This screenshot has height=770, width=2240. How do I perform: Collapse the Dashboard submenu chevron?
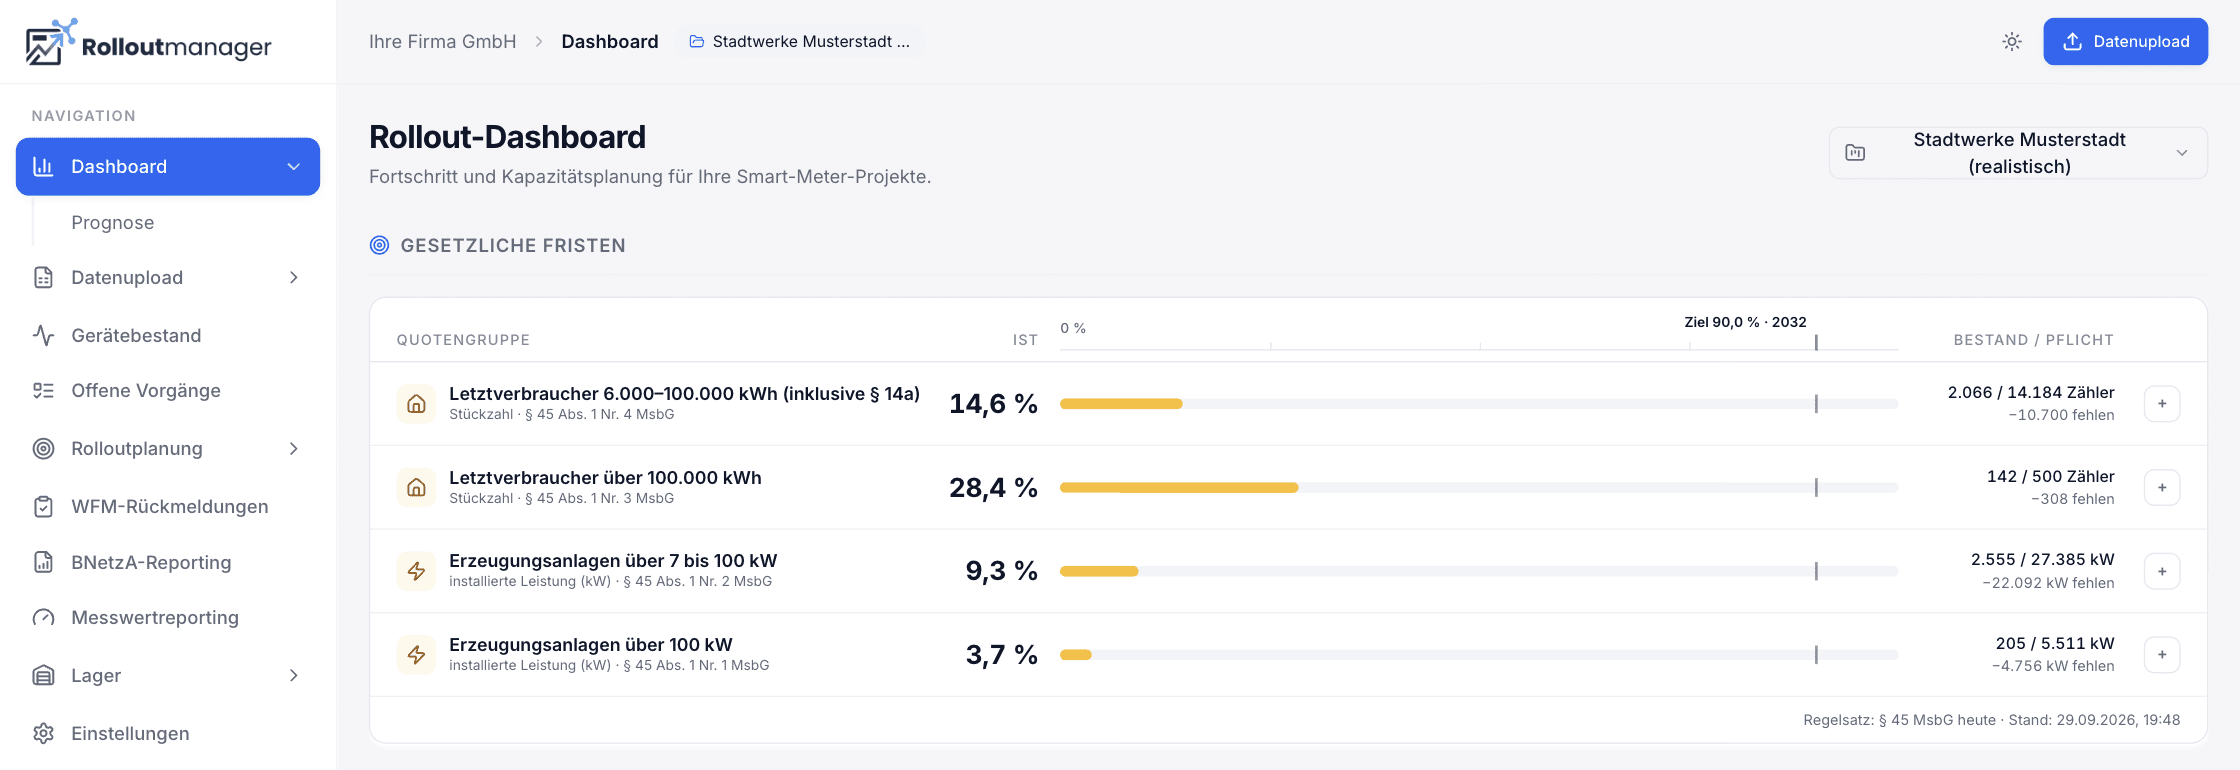click(294, 167)
